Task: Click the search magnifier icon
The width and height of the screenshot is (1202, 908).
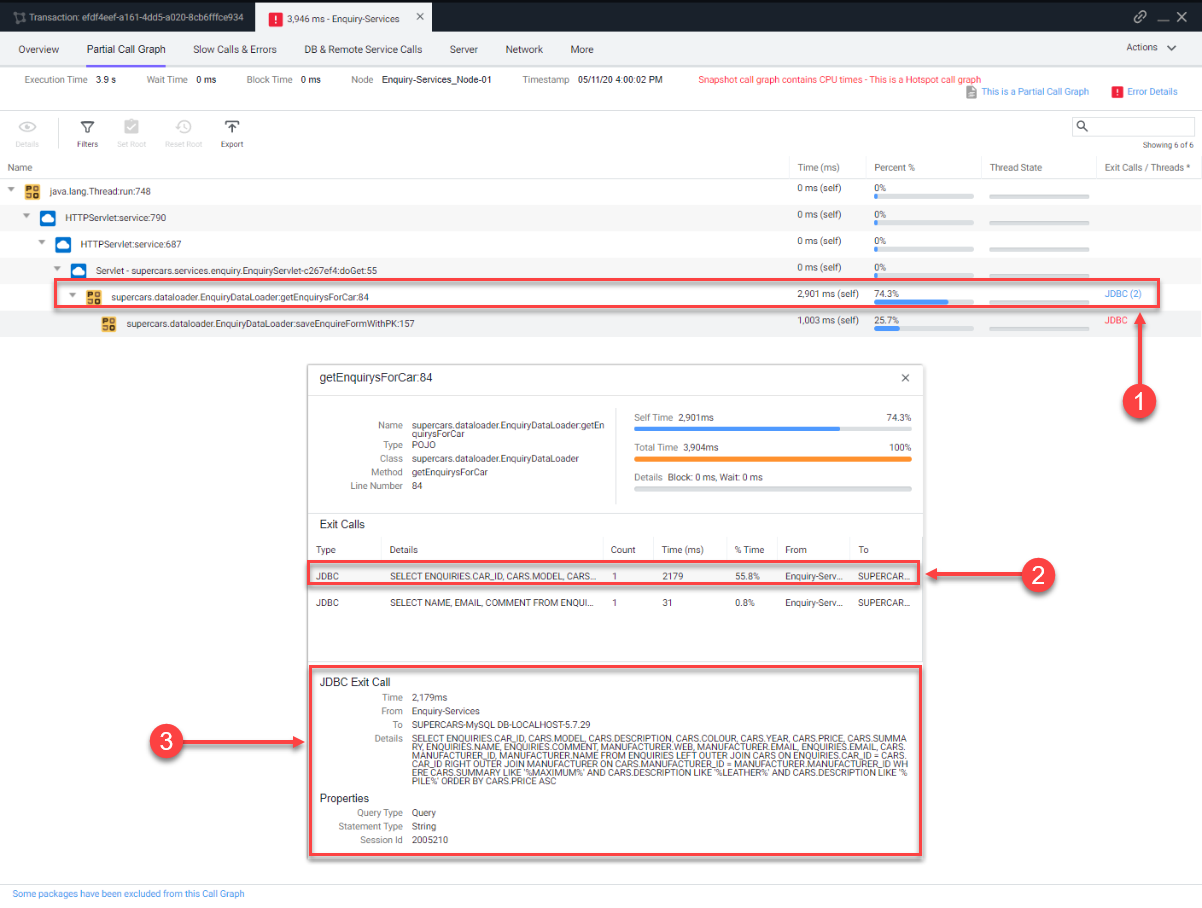Action: tap(1082, 126)
